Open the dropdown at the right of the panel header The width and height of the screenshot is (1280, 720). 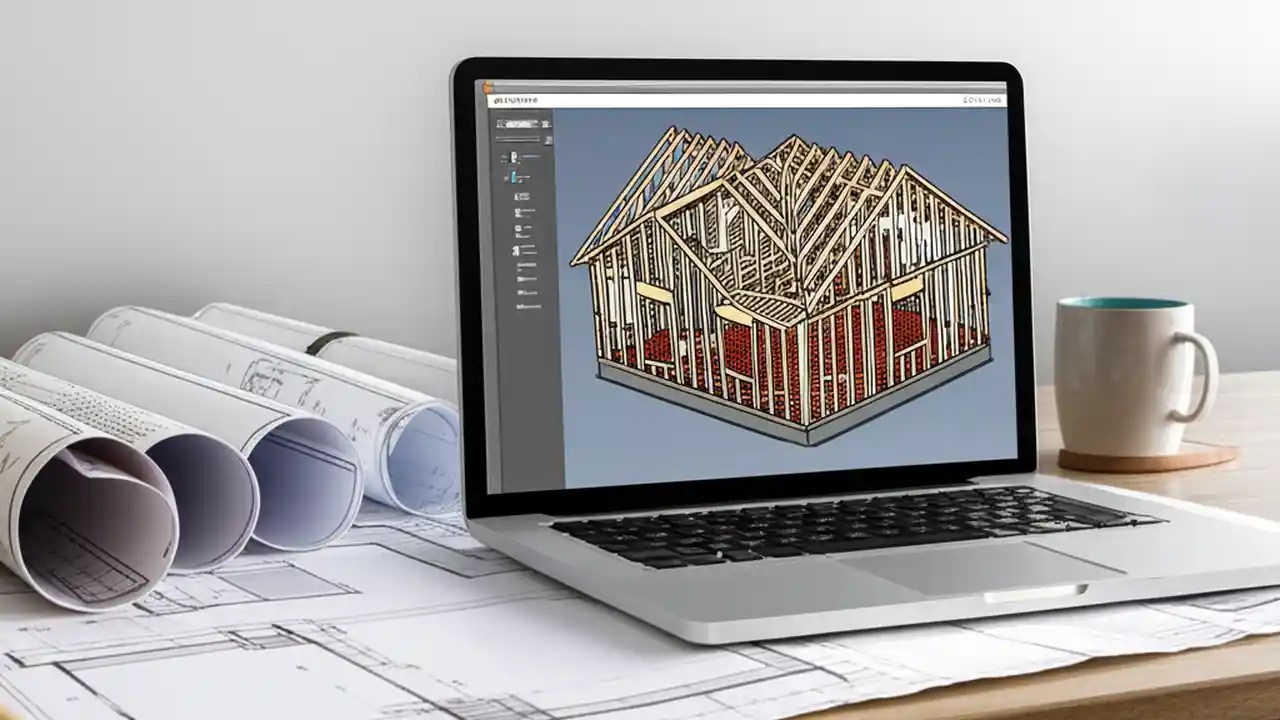coord(546,124)
